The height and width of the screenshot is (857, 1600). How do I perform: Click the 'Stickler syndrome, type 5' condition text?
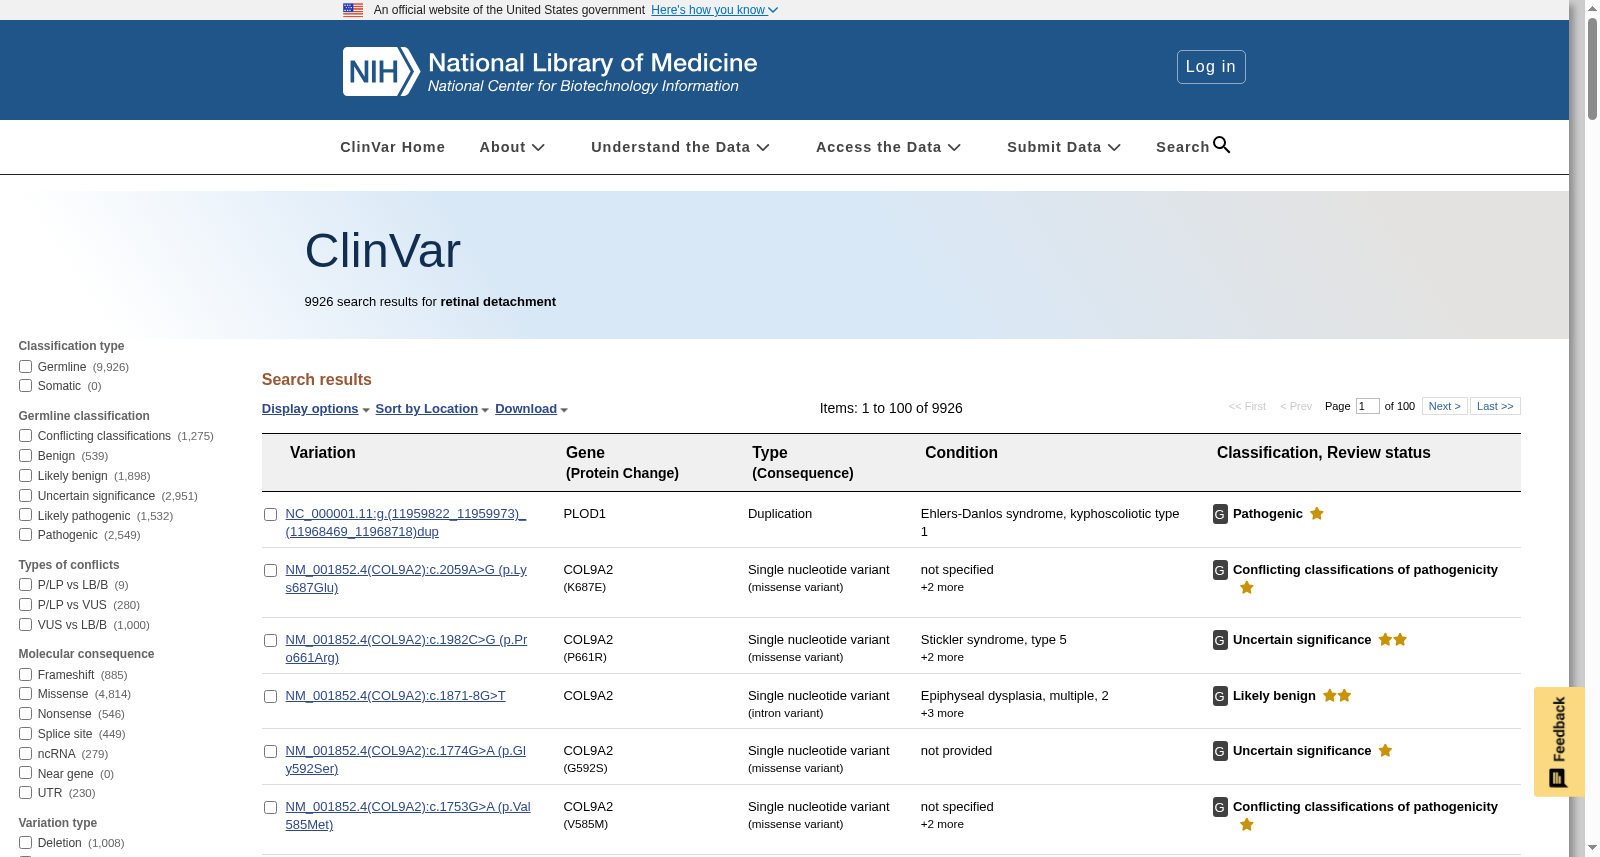click(994, 640)
